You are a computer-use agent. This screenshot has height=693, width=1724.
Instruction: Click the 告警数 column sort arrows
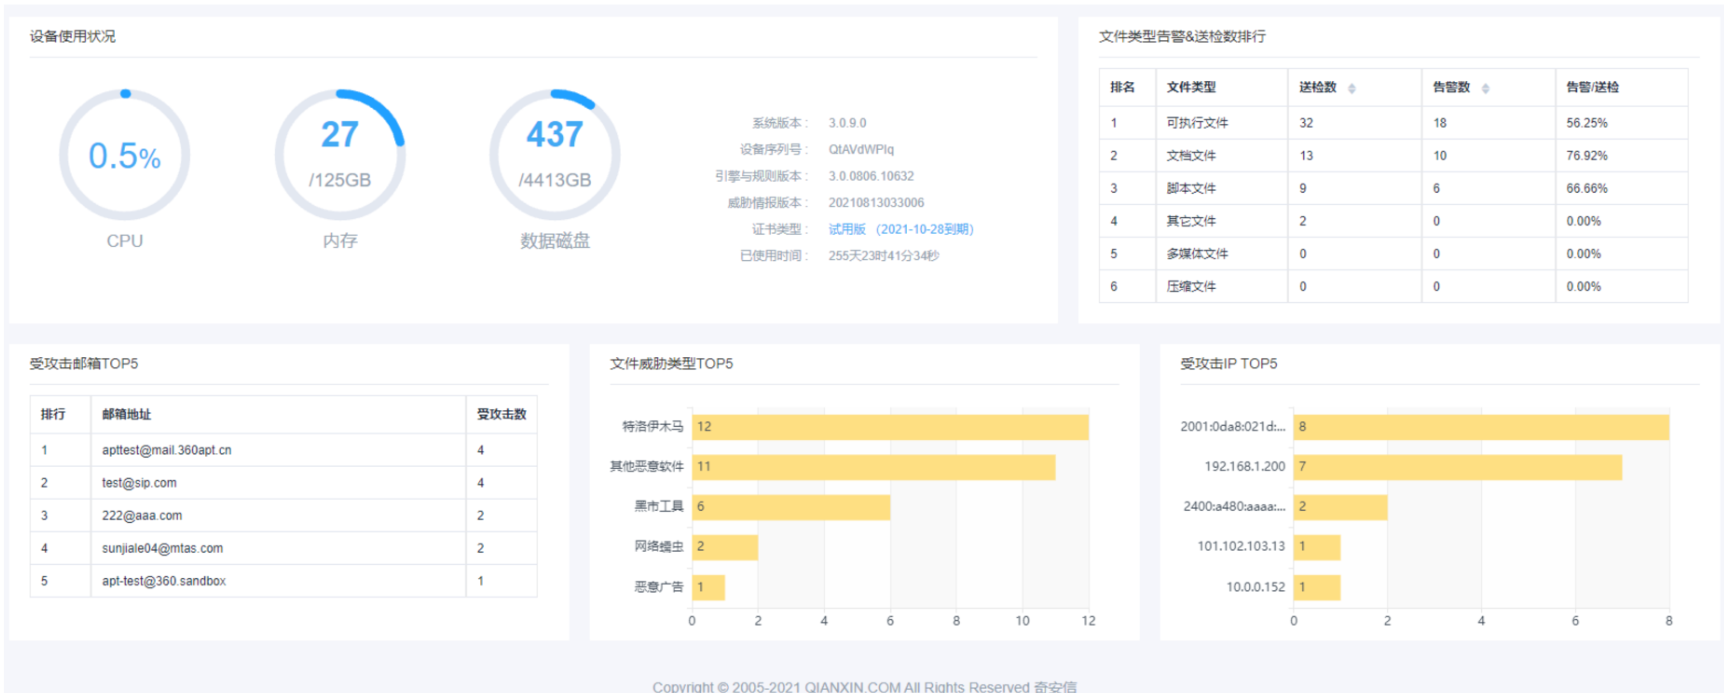click(x=1485, y=88)
